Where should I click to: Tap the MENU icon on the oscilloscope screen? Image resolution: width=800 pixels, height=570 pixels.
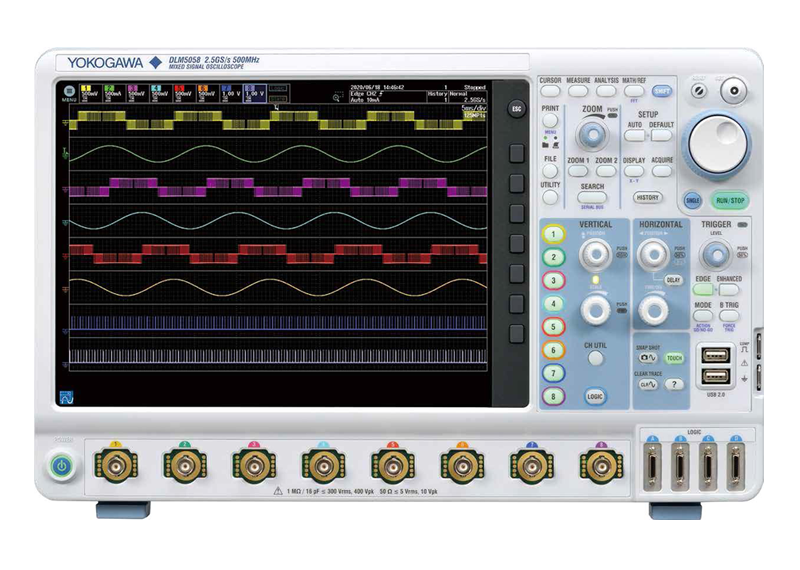pos(69,91)
